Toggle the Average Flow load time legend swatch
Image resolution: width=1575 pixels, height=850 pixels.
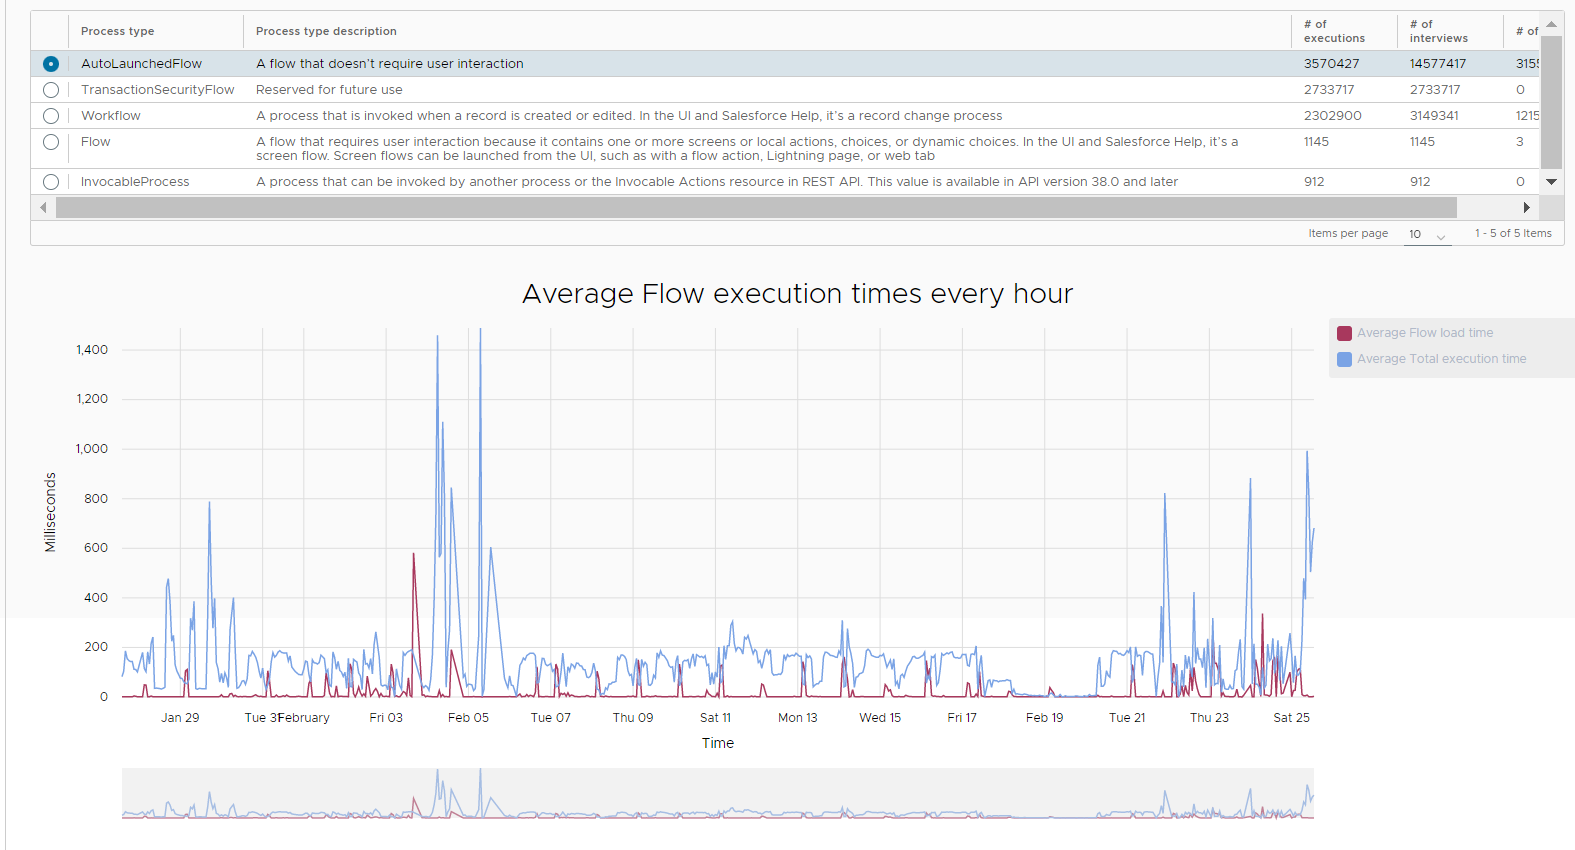pyautogui.click(x=1345, y=333)
